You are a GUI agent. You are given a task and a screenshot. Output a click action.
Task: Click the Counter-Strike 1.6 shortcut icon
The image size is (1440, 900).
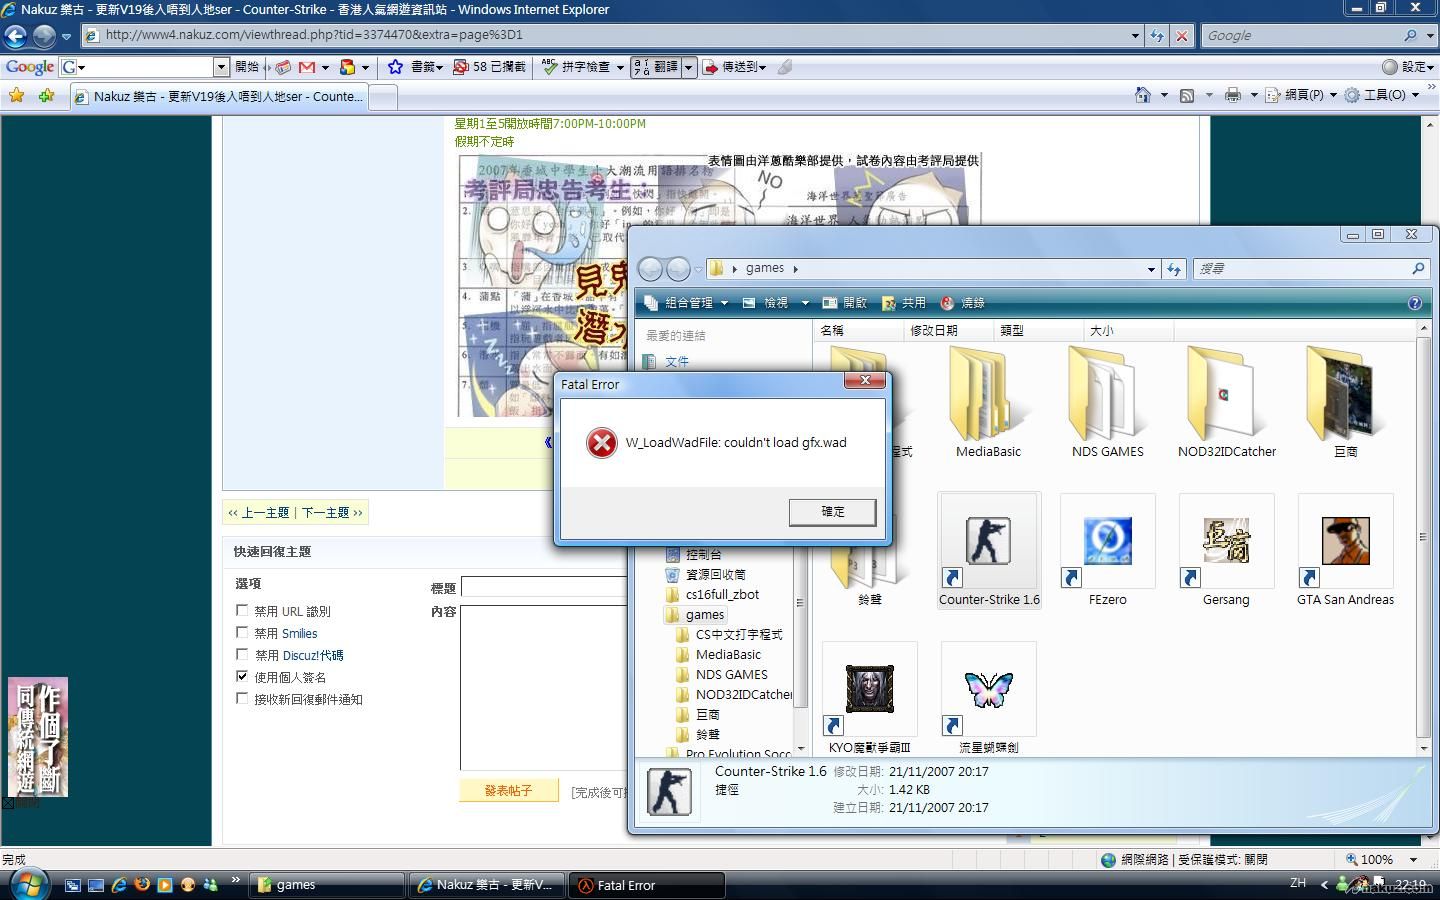(988, 542)
